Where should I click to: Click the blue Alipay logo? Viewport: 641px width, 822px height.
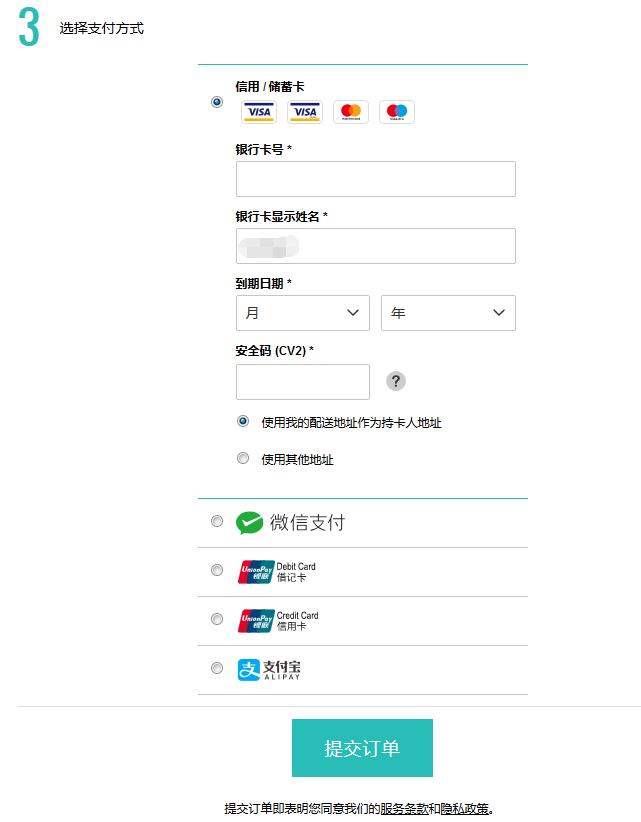click(249, 670)
